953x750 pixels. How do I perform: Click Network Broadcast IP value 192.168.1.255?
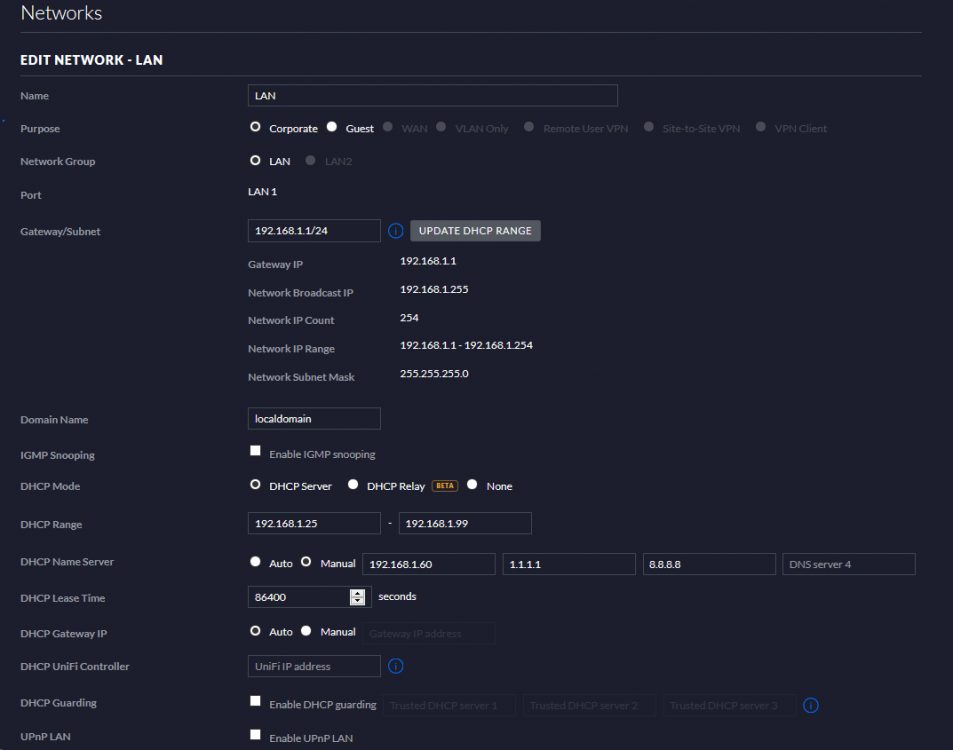click(434, 289)
